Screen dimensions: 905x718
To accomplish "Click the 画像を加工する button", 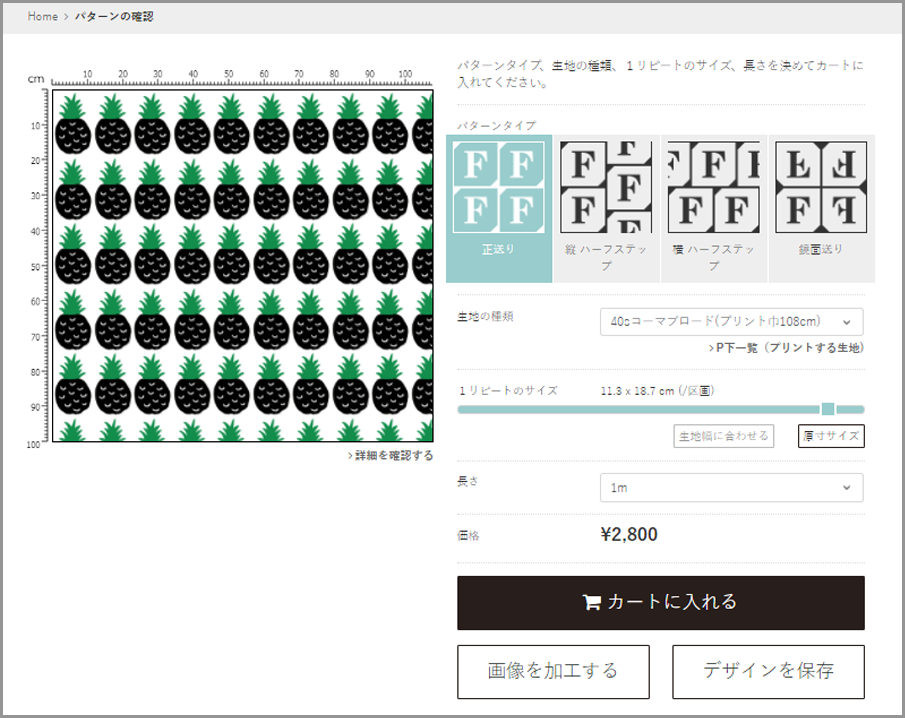I will [x=554, y=672].
